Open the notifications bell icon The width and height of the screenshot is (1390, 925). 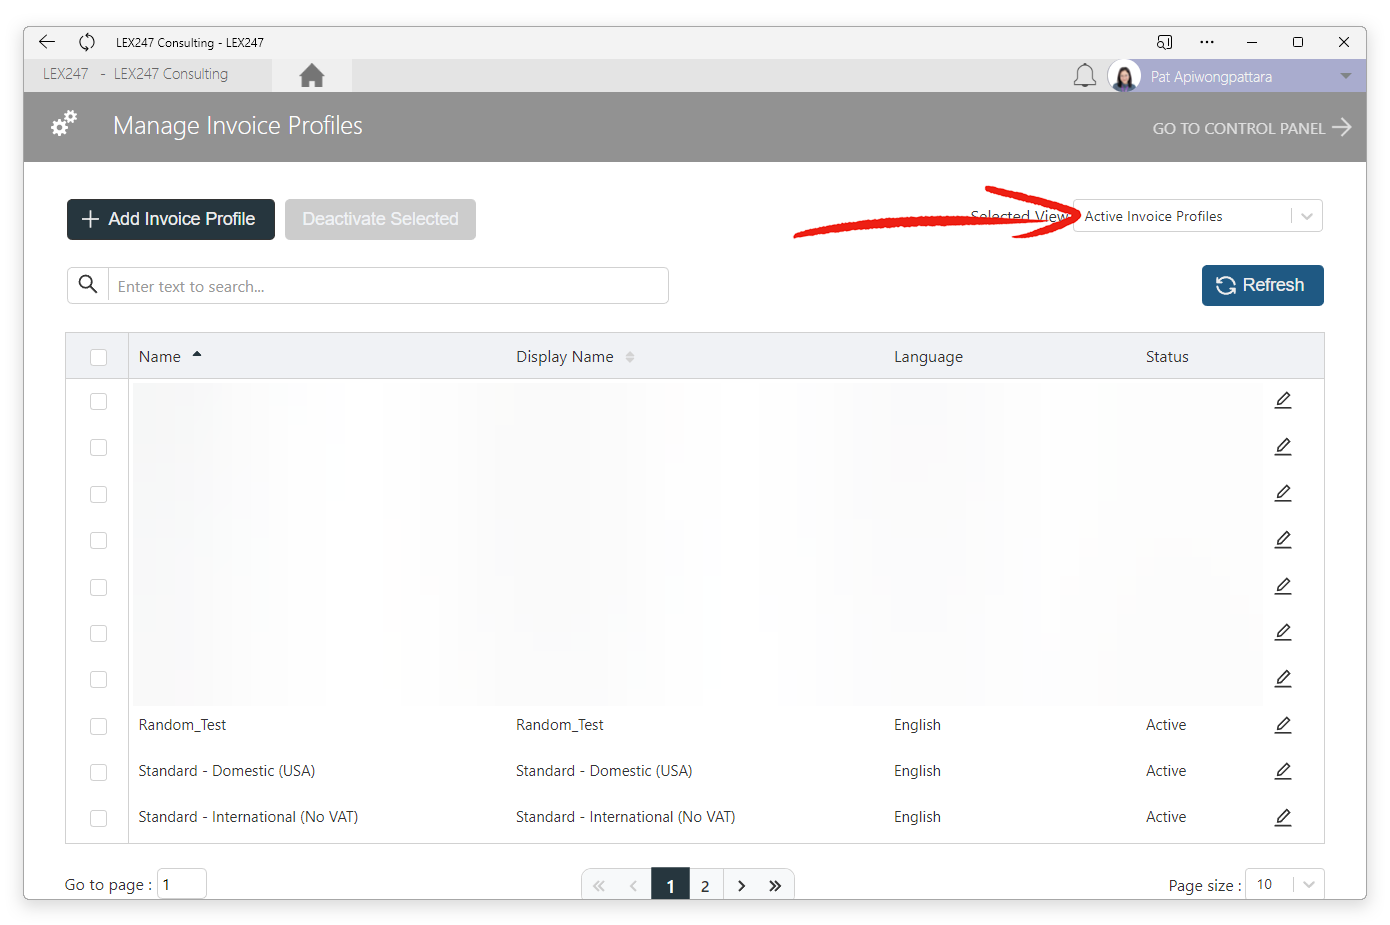pos(1085,75)
